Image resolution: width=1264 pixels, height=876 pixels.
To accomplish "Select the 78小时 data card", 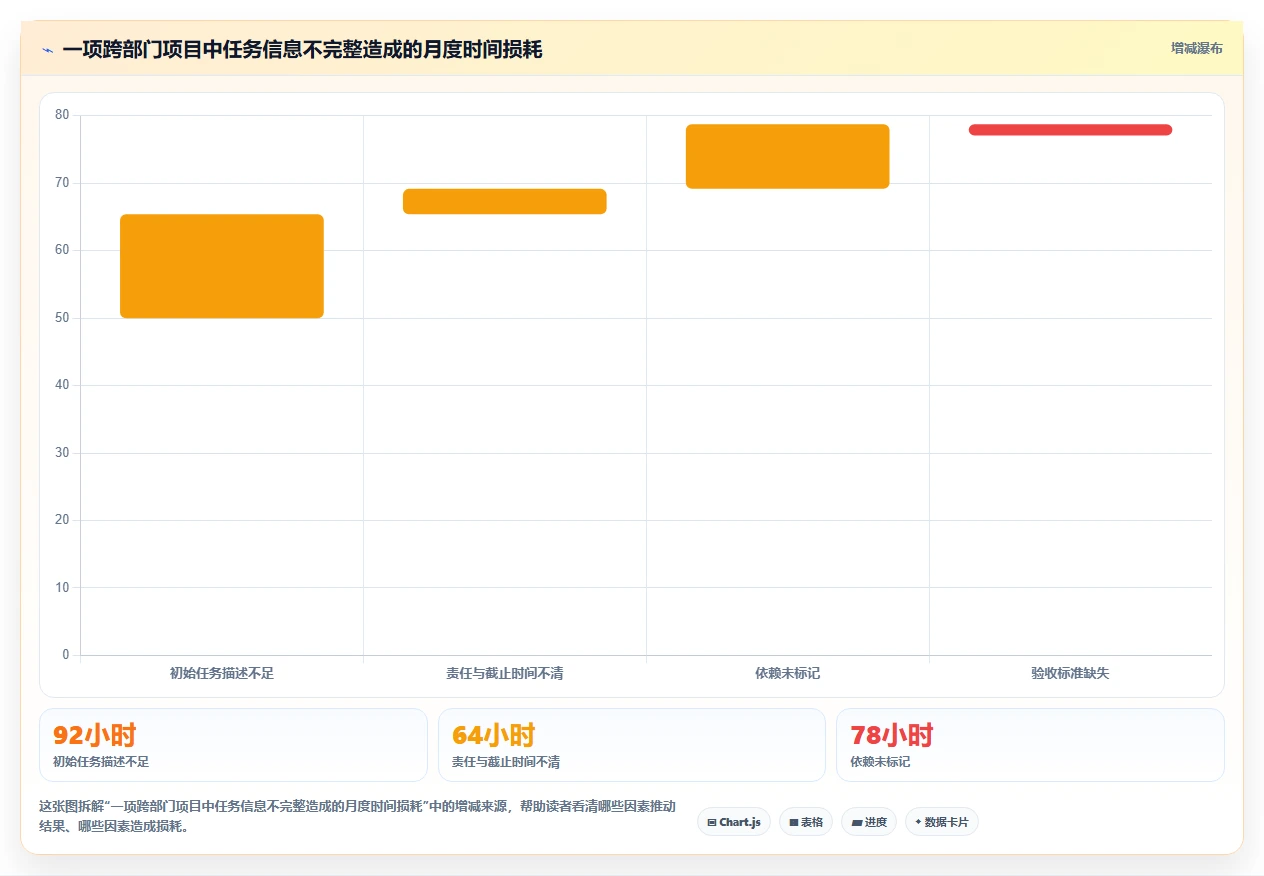I will 1030,745.
